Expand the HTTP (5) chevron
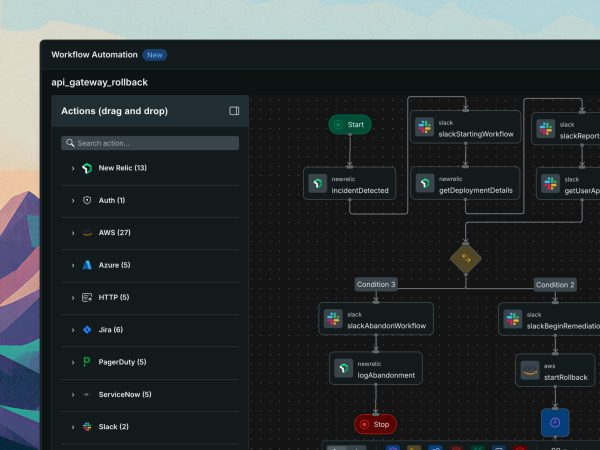This screenshot has height=450, width=600. point(73,297)
